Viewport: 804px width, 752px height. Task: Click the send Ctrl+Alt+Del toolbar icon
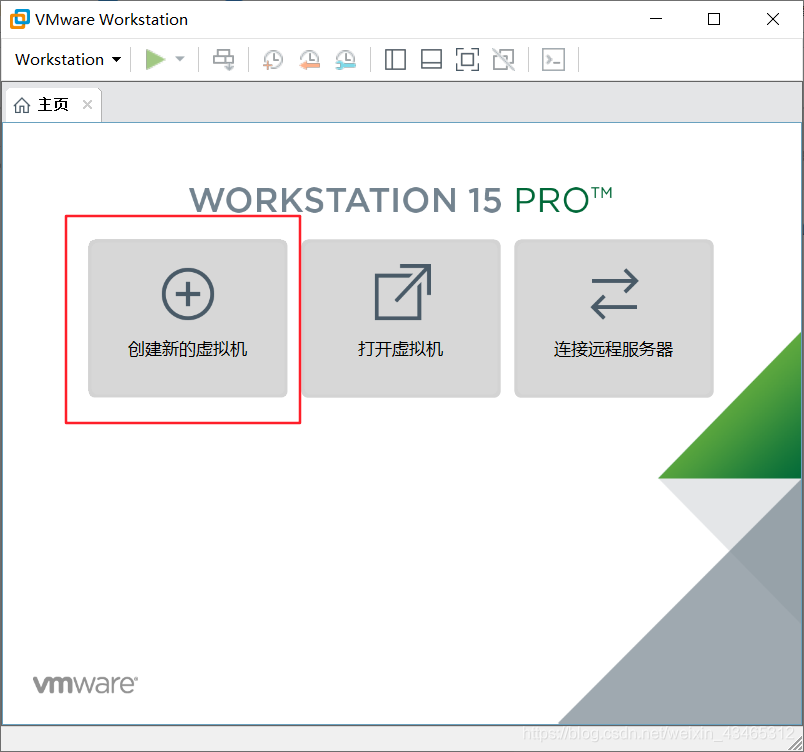pyautogui.click(x=224, y=59)
